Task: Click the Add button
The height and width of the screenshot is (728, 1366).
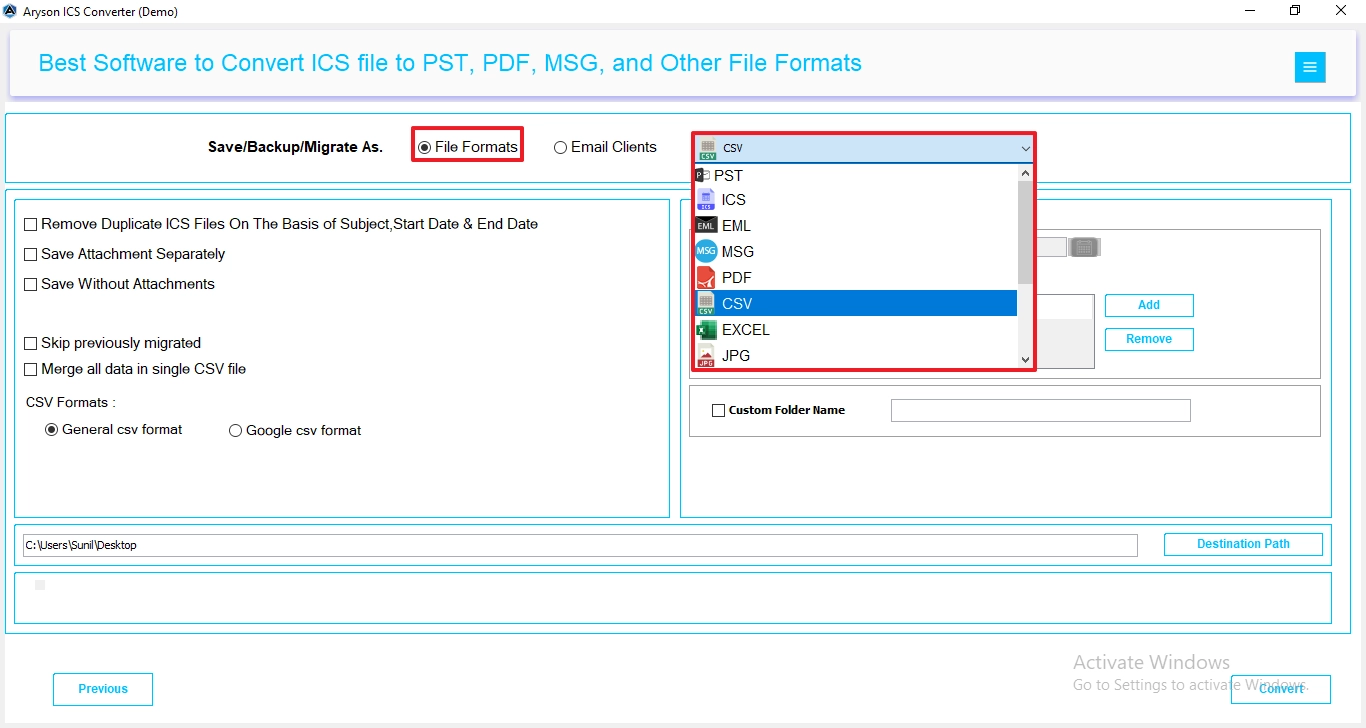Action: 1149,305
